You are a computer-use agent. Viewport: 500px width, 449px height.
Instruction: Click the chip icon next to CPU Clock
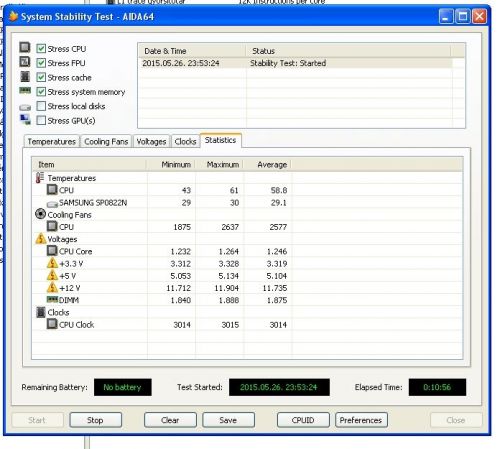coord(52,324)
